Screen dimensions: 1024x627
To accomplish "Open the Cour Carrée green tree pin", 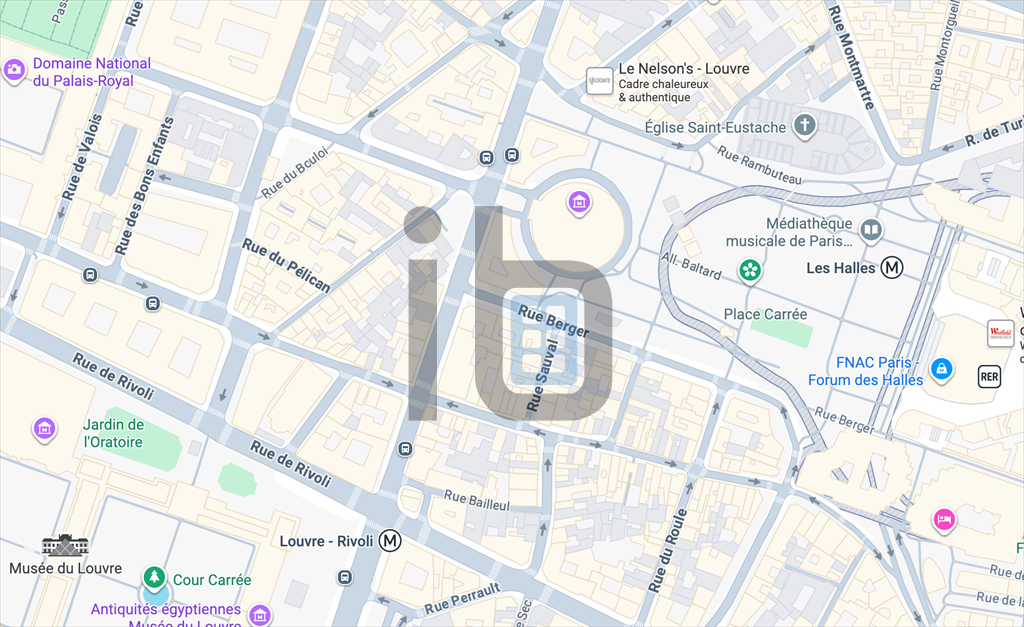I will [x=154, y=577].
